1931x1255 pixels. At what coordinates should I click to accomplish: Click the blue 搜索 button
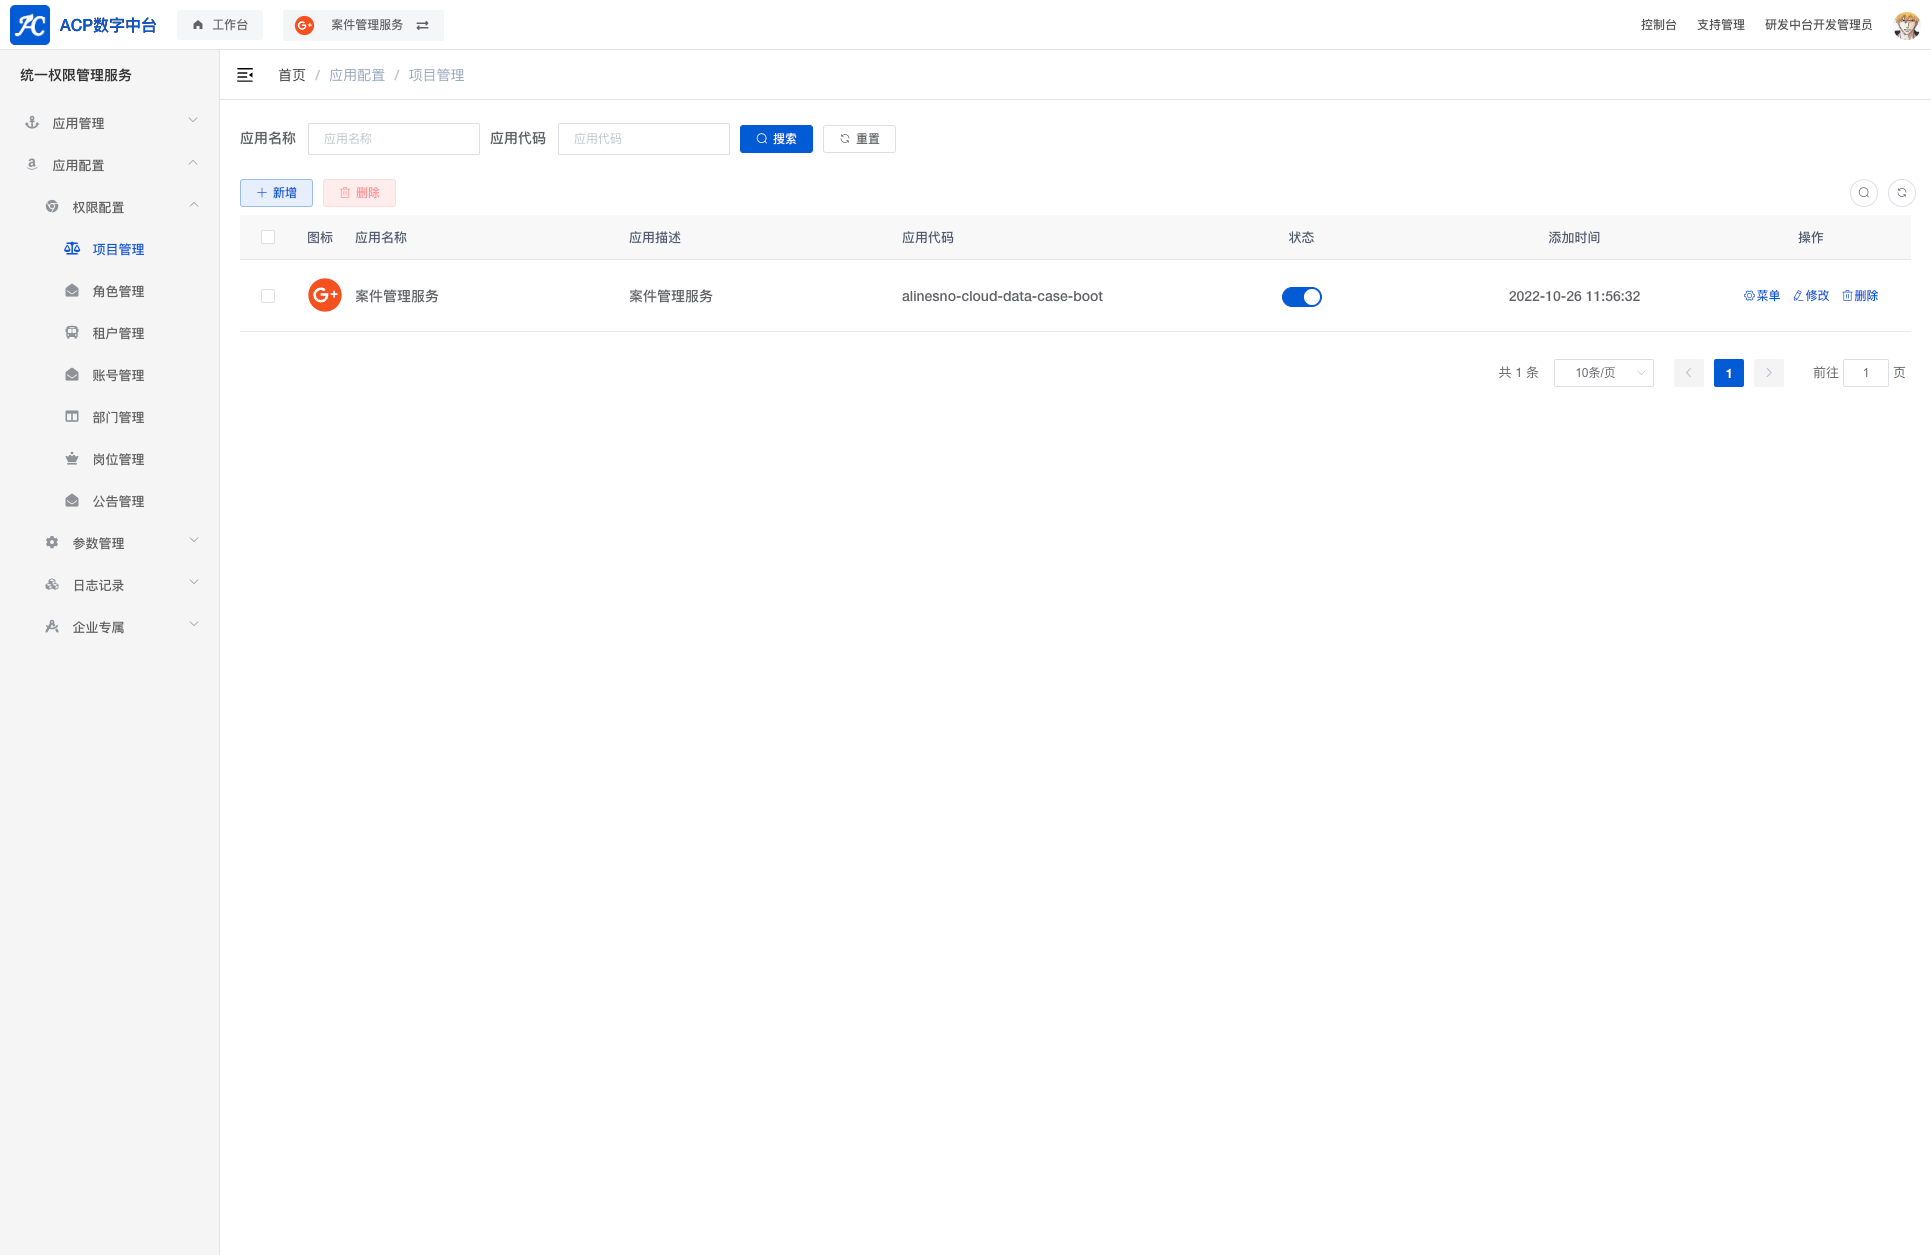click(776, 139)
